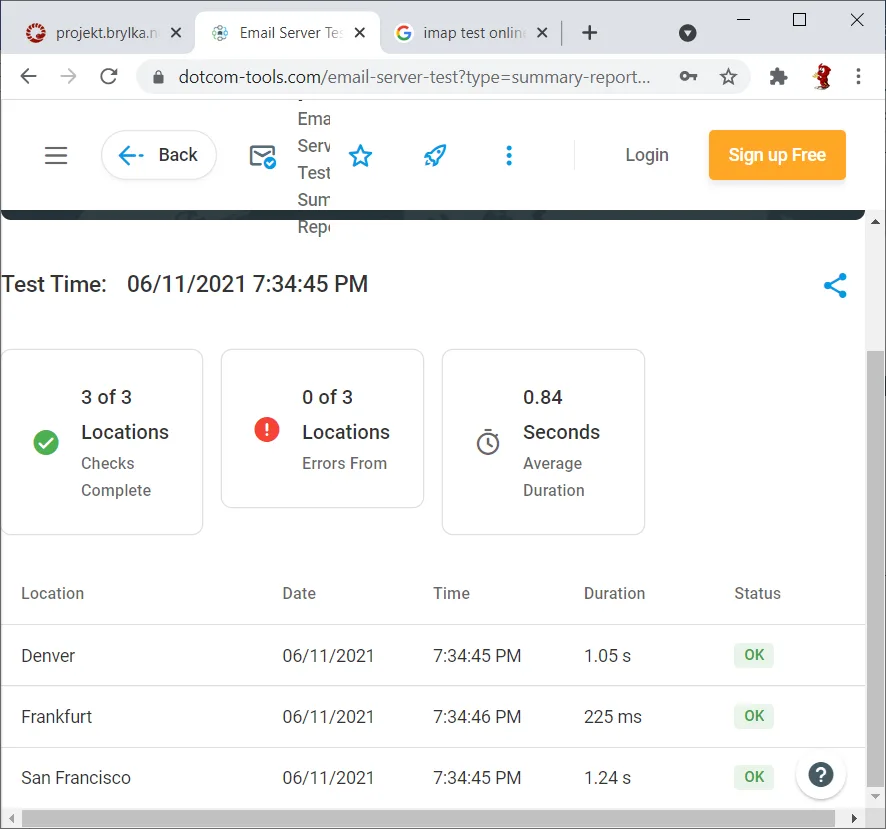
Task: Open the hamburger menu icon
Action: (x=56, y=155)
